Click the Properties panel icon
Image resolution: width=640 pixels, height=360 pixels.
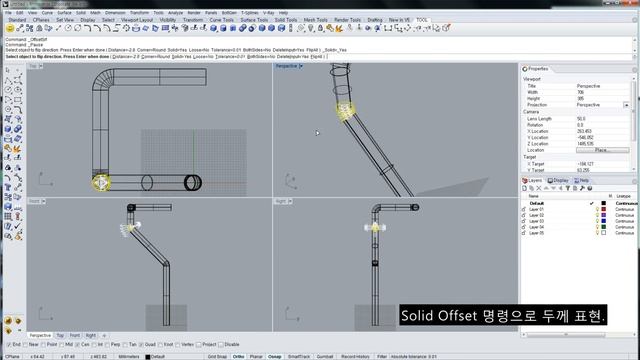click(525, 69)
